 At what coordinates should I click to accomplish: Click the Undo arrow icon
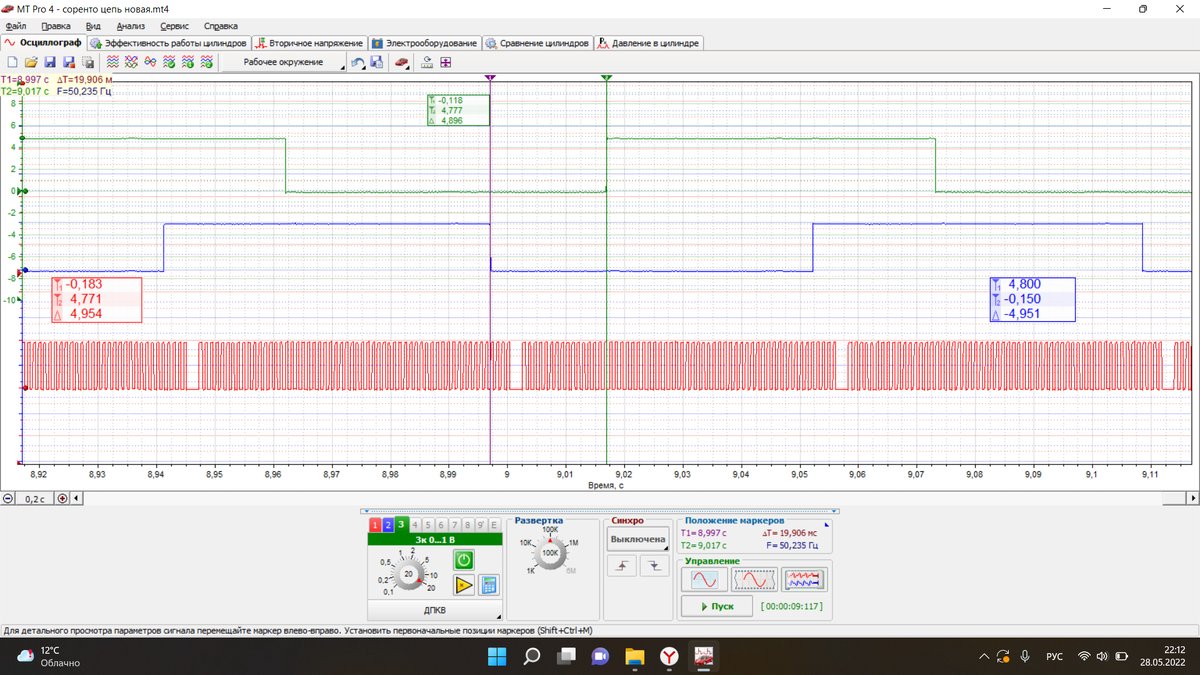(357, 62)
